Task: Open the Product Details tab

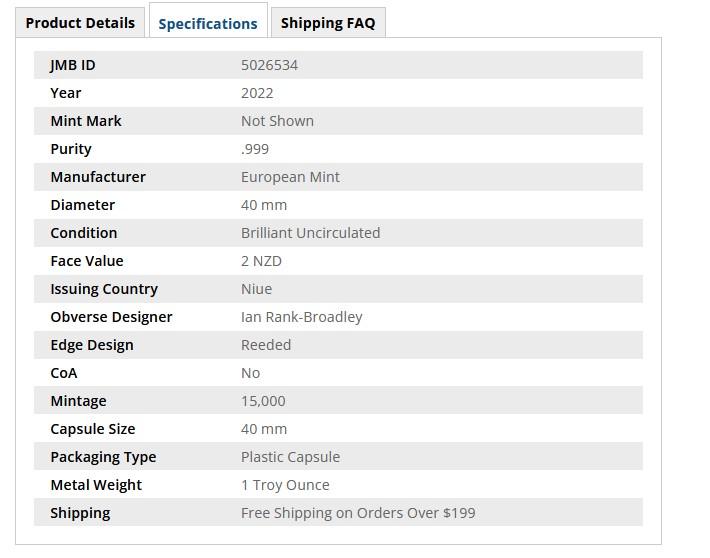Action: (x=80, y=23)
